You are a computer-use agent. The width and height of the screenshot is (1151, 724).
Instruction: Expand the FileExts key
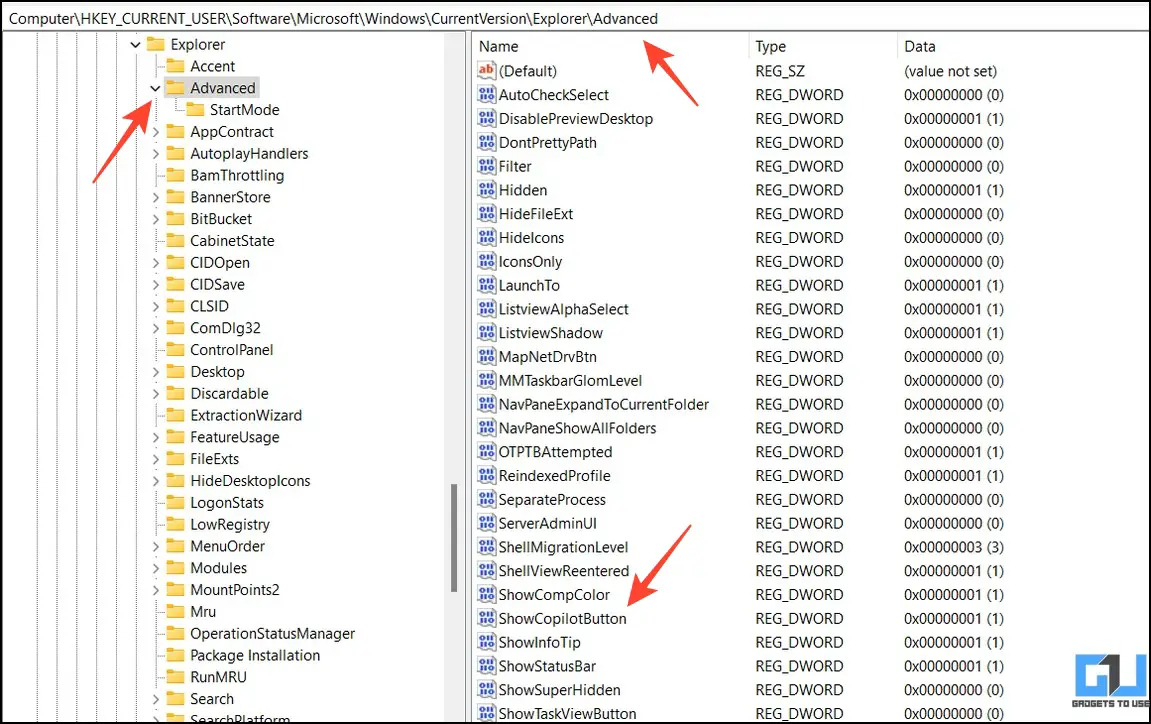click(156, 459)
